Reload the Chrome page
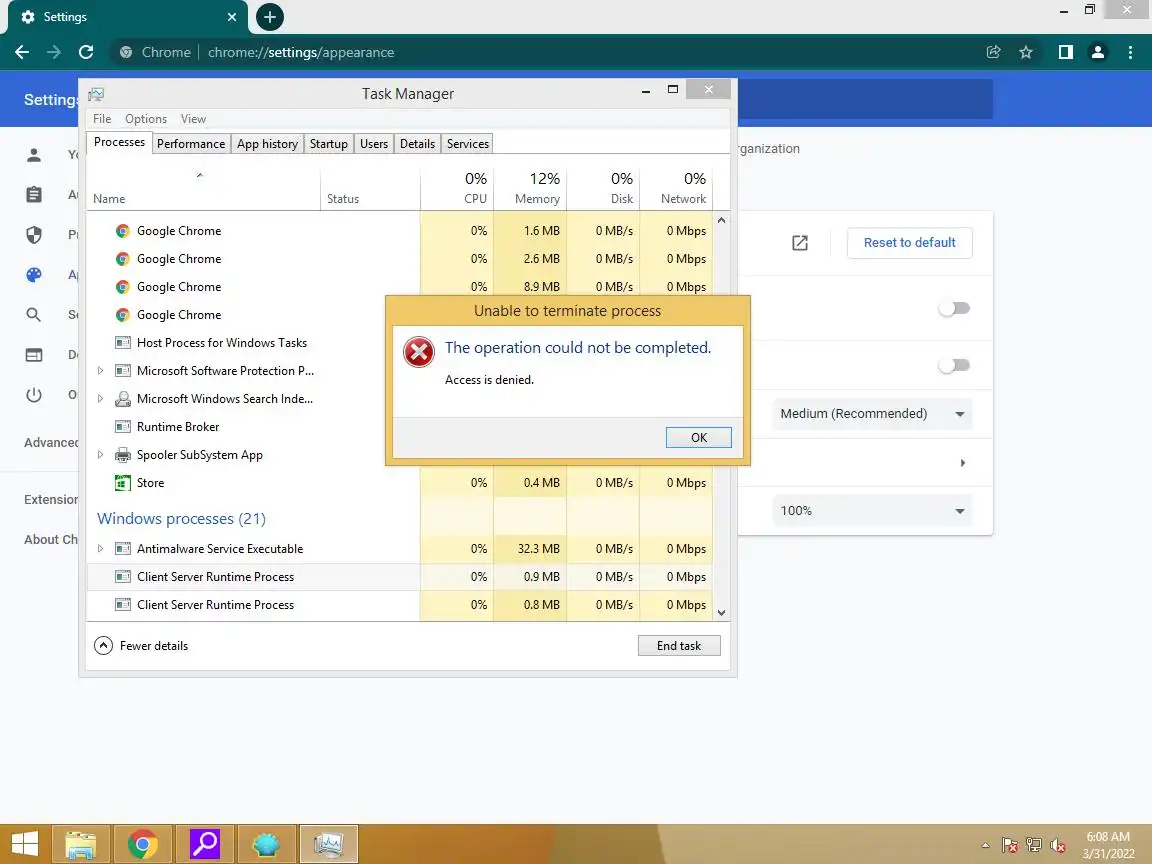1152x864 pixels. pos(86,52)
